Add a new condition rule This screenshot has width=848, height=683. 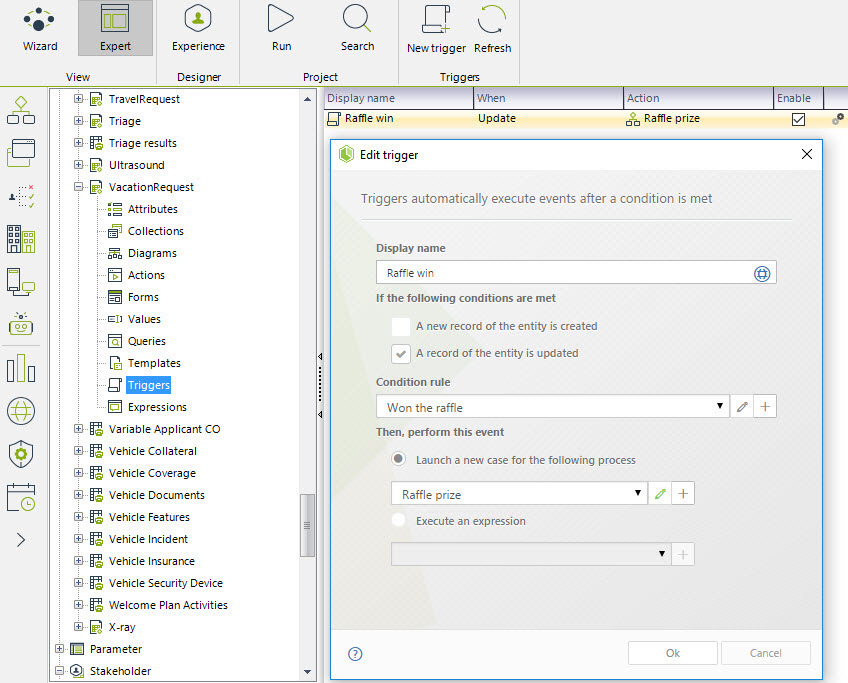pos(765,407)
